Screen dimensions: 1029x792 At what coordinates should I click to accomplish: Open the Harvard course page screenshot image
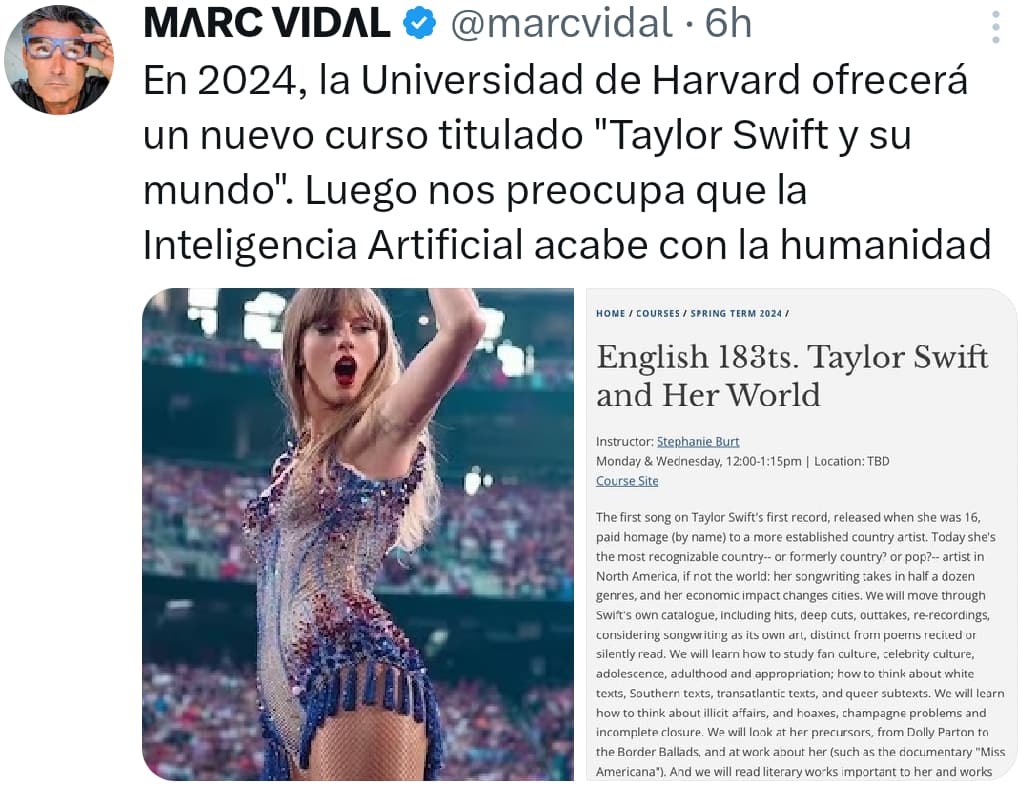pyautogui.click(x=801, y=534)
